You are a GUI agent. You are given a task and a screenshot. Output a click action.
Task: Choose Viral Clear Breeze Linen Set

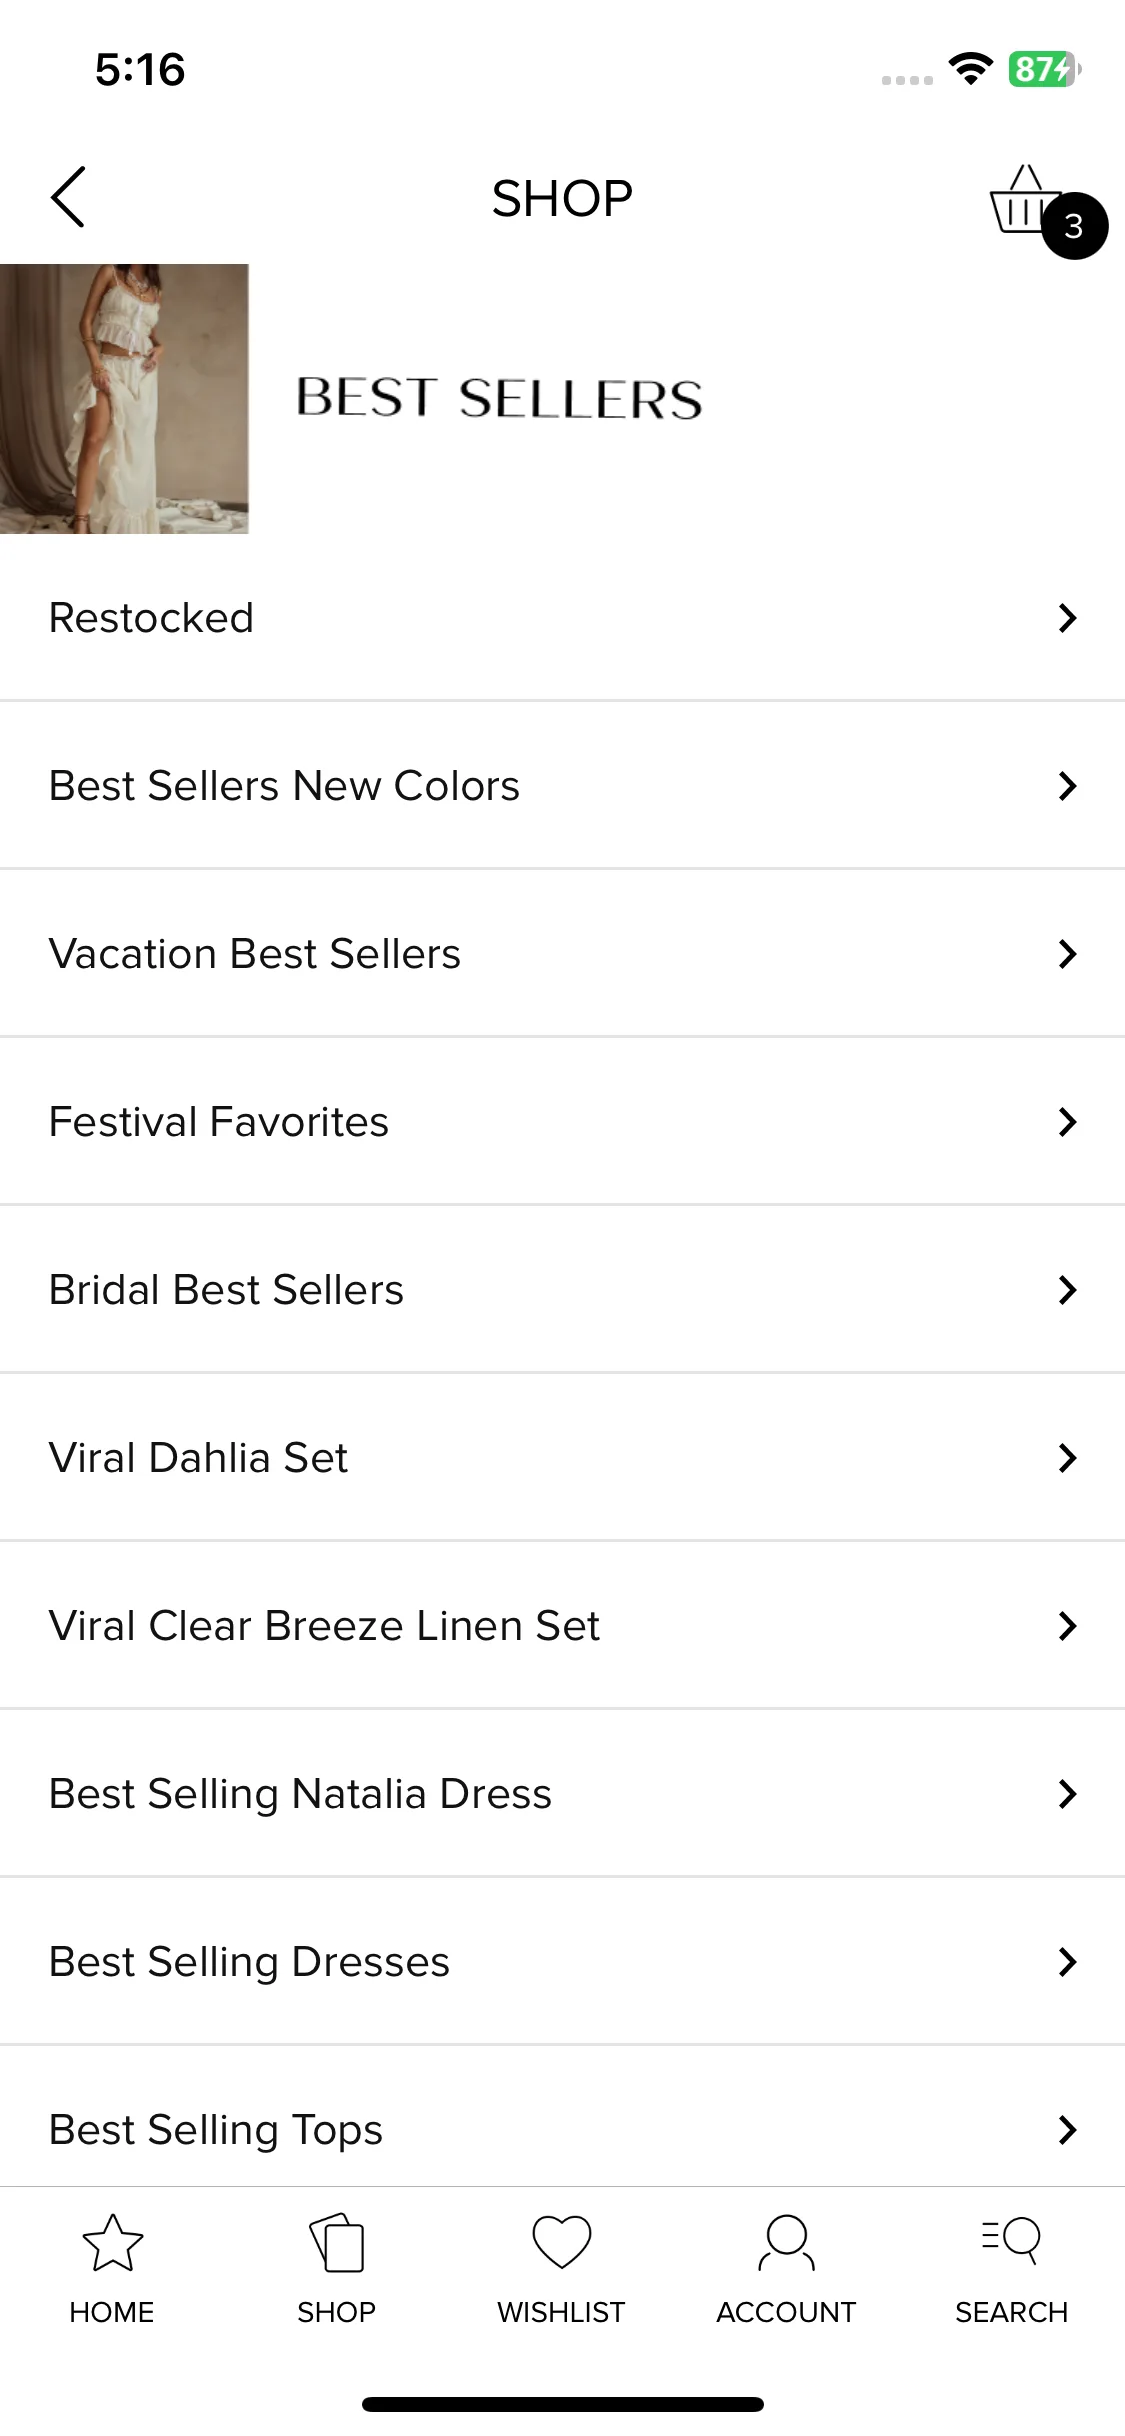click(x=562, y=1626)
